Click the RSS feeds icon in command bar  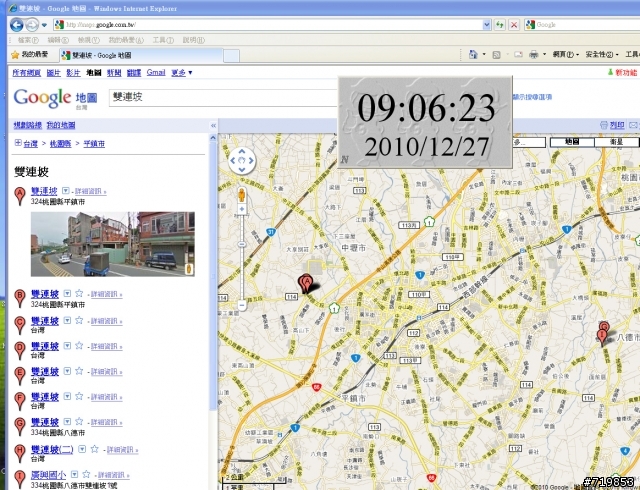point(496,55)
